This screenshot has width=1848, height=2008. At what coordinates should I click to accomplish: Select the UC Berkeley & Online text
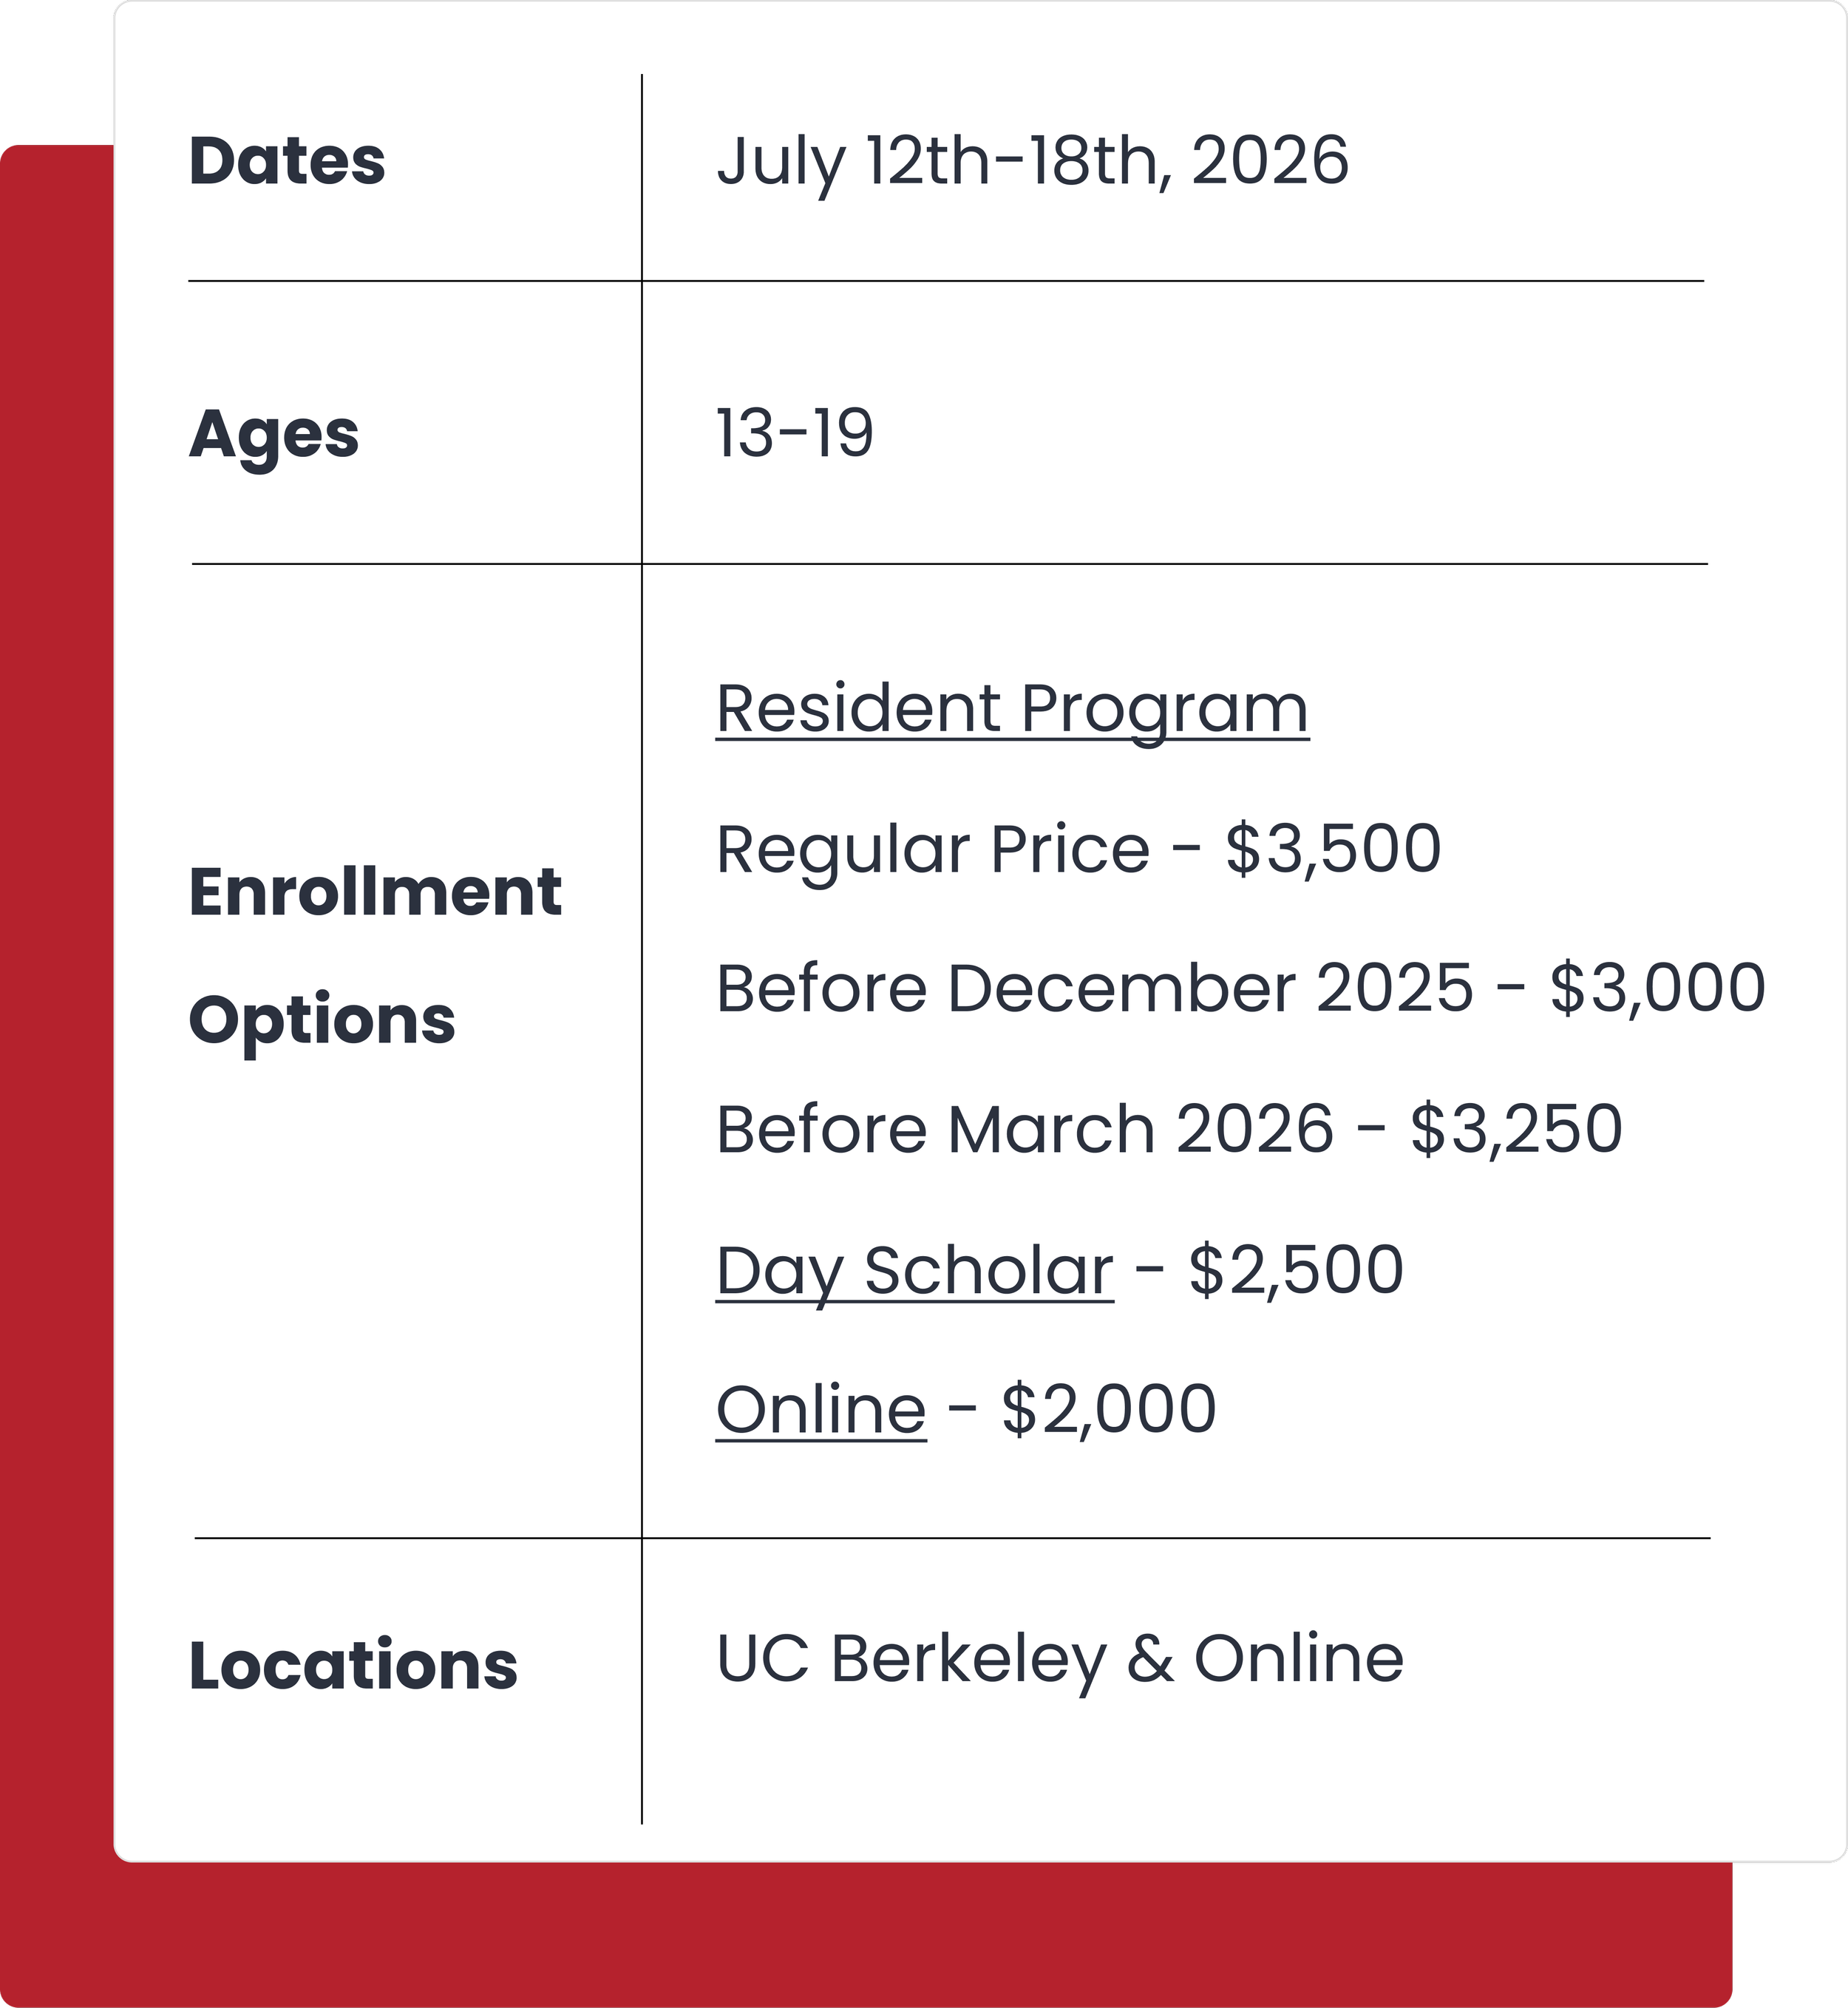point(1060,1659)
